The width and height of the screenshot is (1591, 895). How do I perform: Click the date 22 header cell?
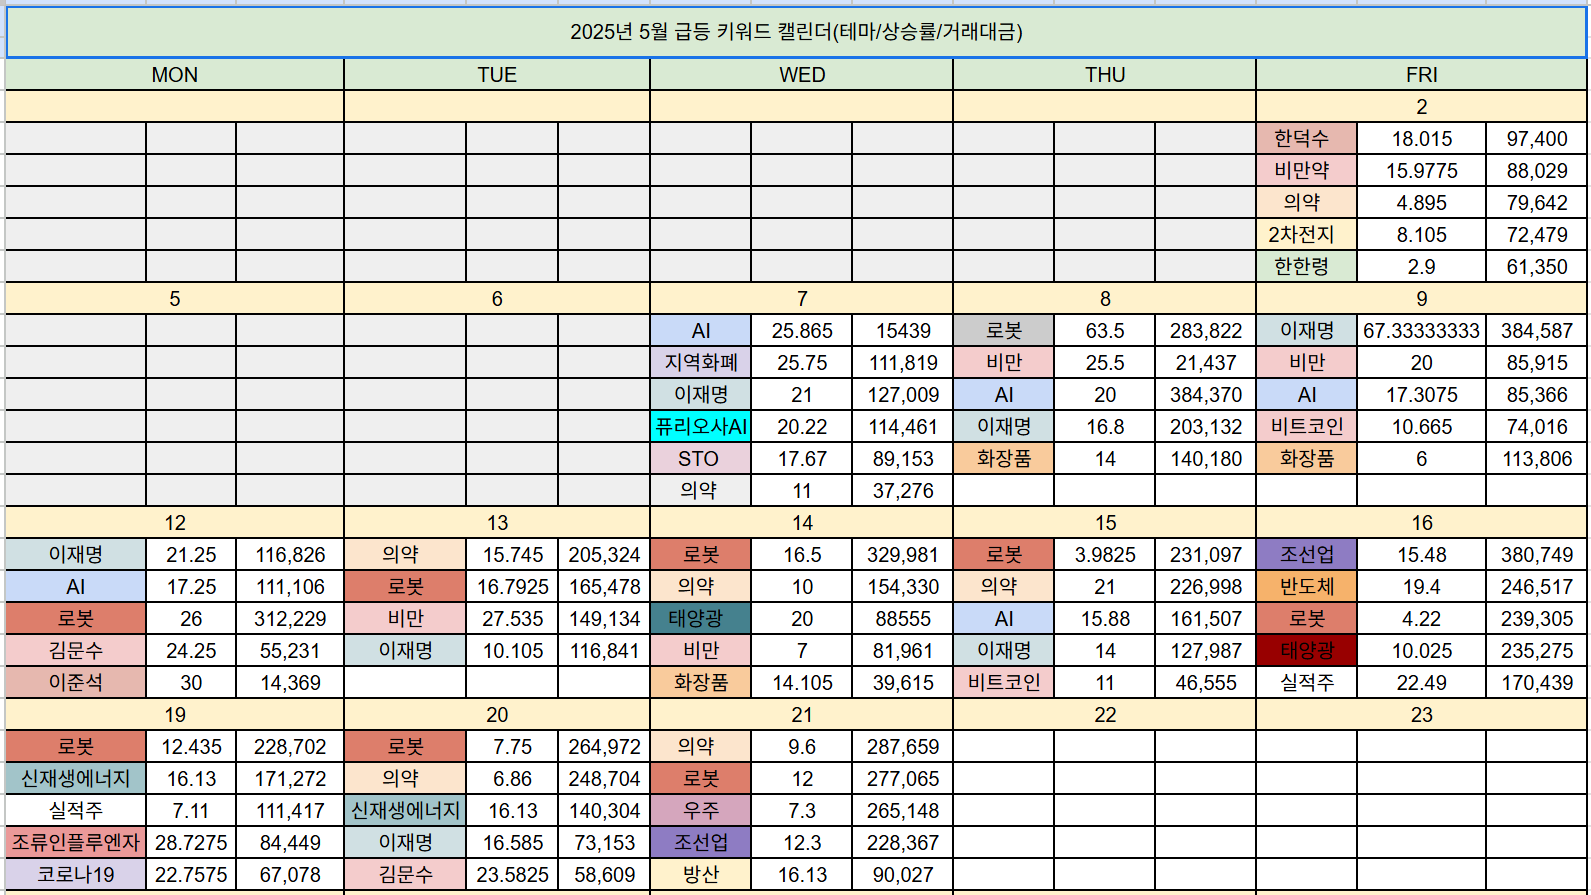(x=1105, y=715)
